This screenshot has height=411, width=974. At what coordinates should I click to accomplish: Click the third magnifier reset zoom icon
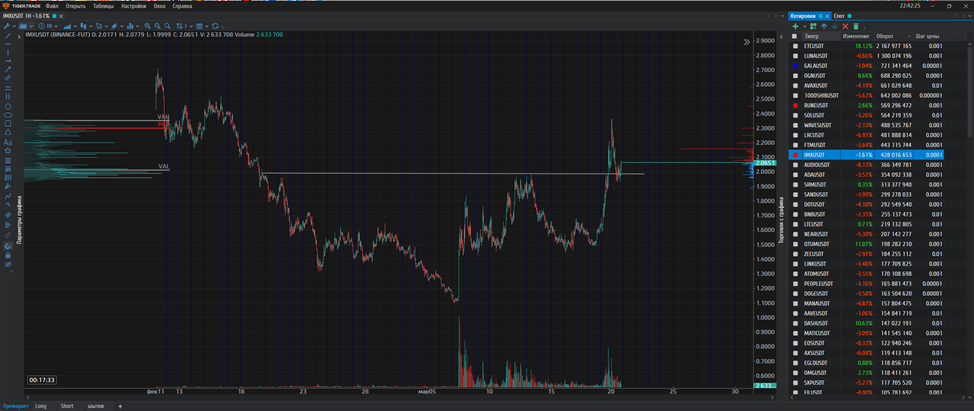pyautogui.click(x=167, y=27)
